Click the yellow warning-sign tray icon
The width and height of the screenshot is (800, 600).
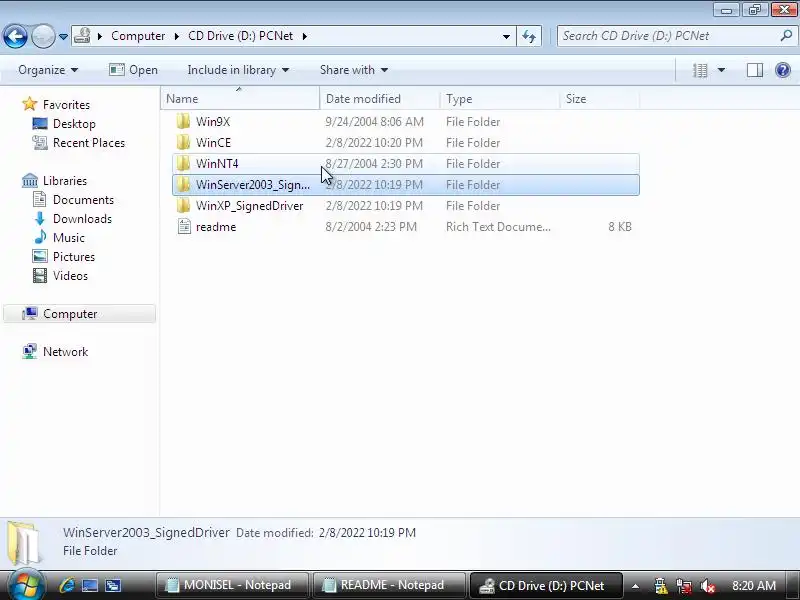[x=660, y=586]
